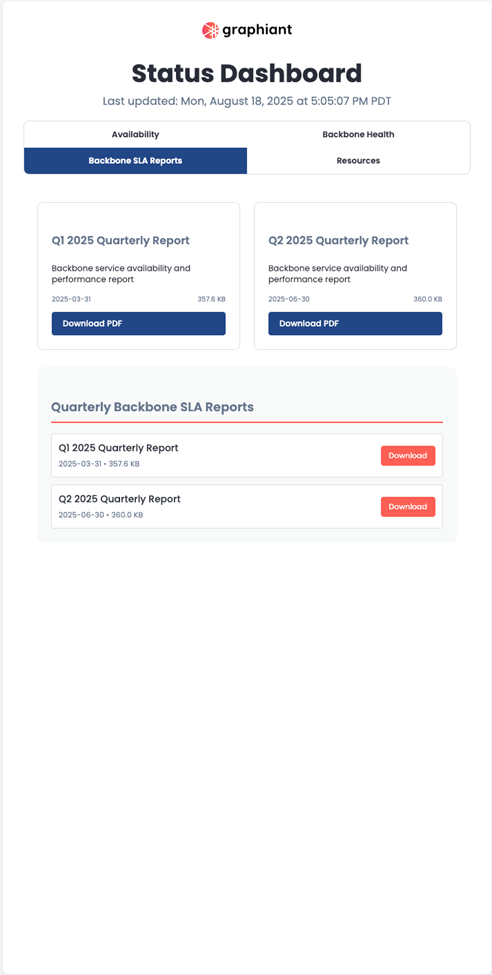
Task: Click the Quarterly Backbone SLA Reports heading
Action: pos(152,407)
